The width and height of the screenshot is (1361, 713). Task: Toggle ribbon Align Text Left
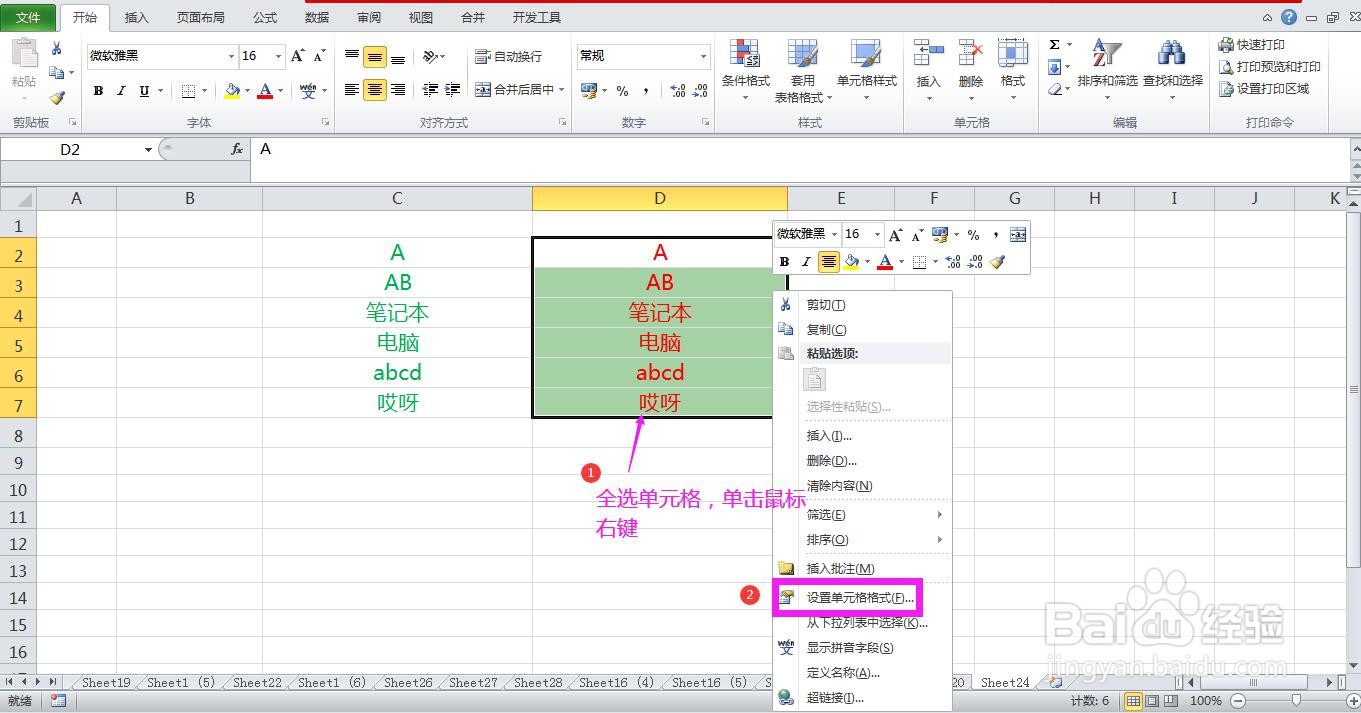352,90
